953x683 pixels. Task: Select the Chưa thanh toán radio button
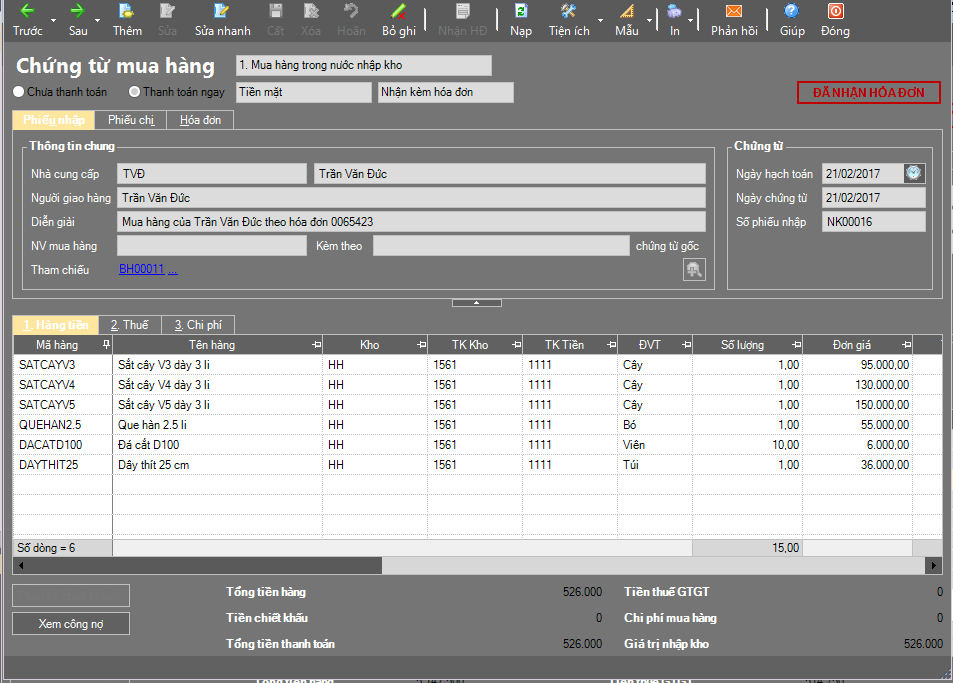click(19, 92)
